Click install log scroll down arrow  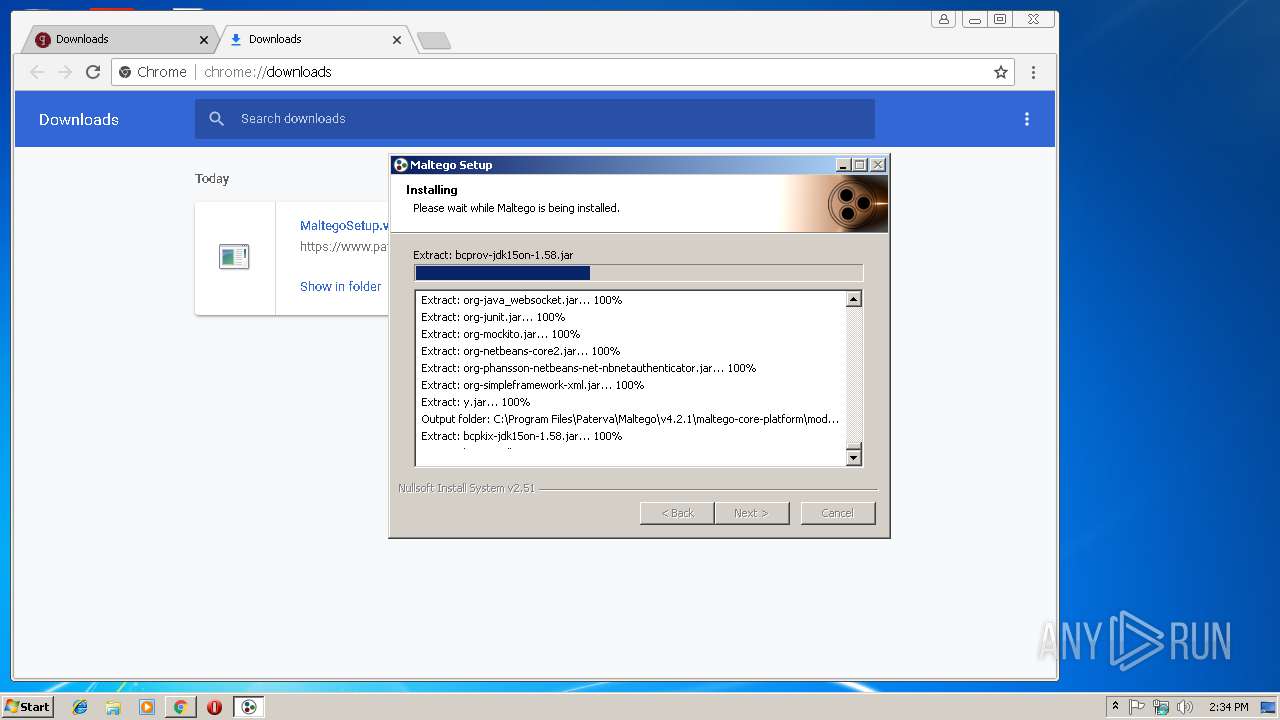click(x=854, y=458)
